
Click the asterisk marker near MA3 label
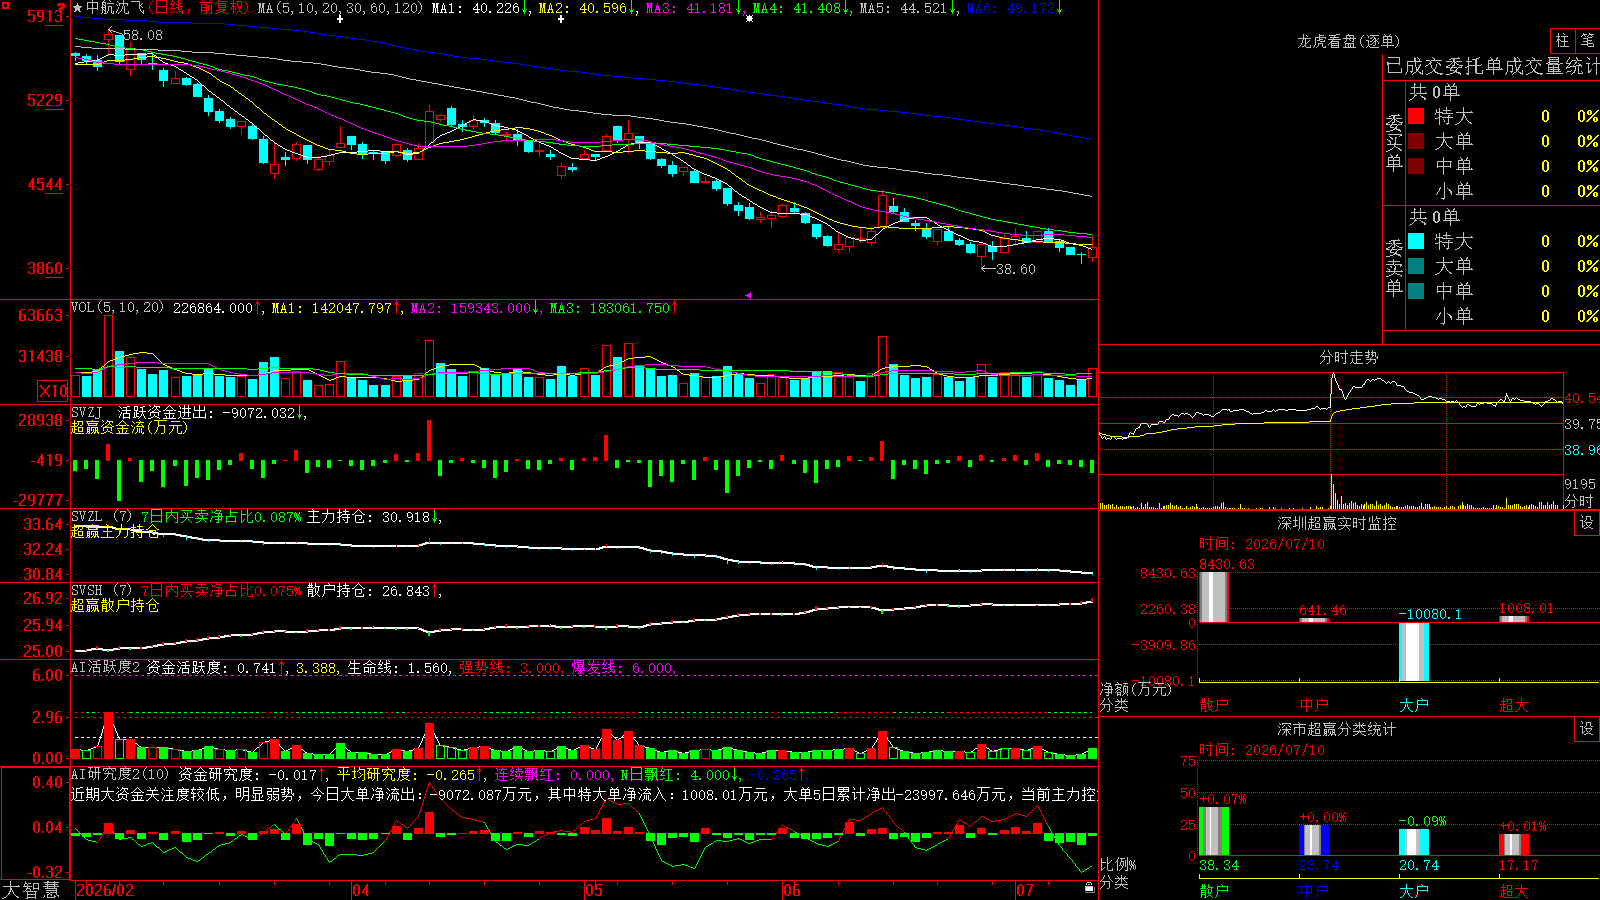749,19
